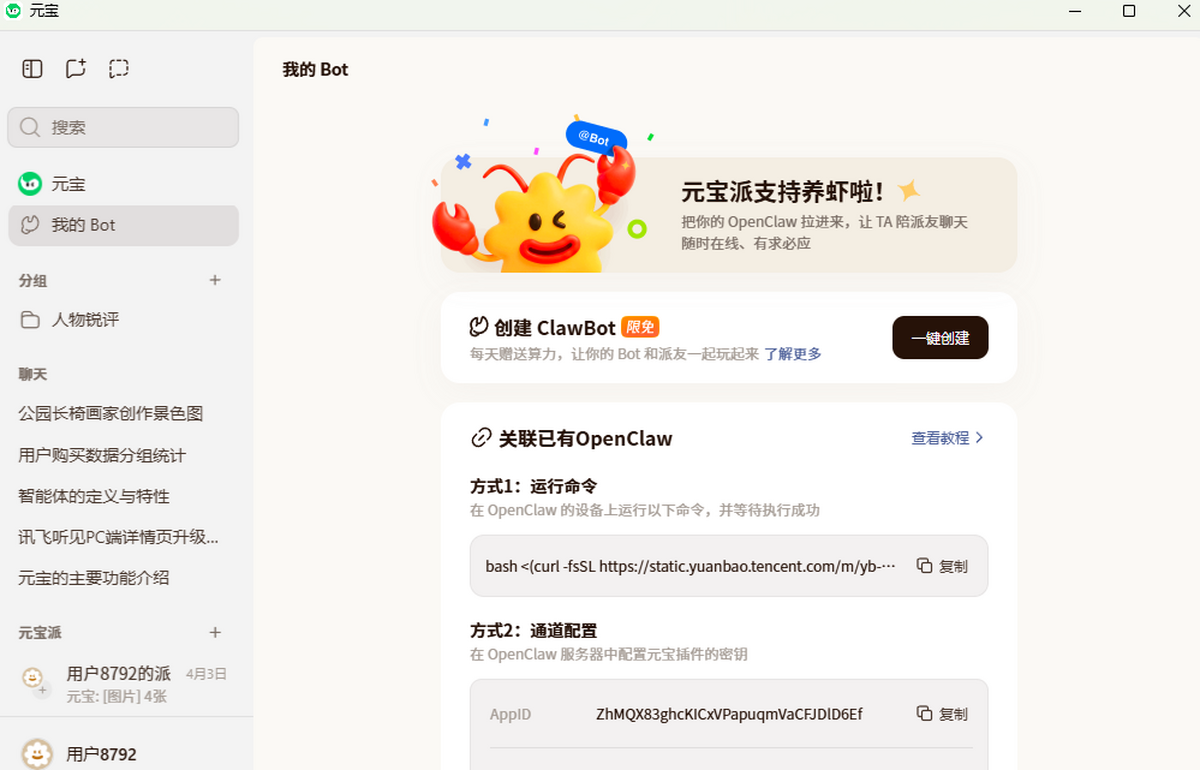Viewport: 1200px width, 770px height.
Task: Click the 用户8792 avatar icon at bottom
Action: click(37, 754)
